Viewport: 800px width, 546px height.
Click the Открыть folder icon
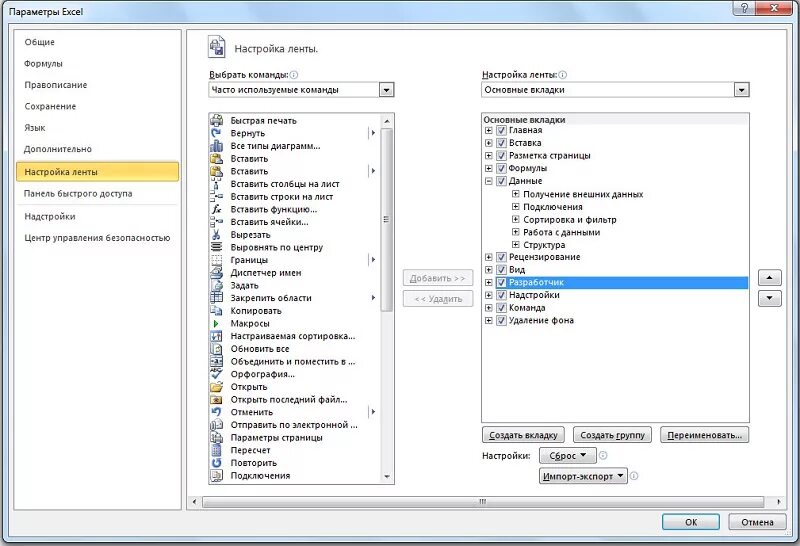pyautogui.click(x=216, y=387)
